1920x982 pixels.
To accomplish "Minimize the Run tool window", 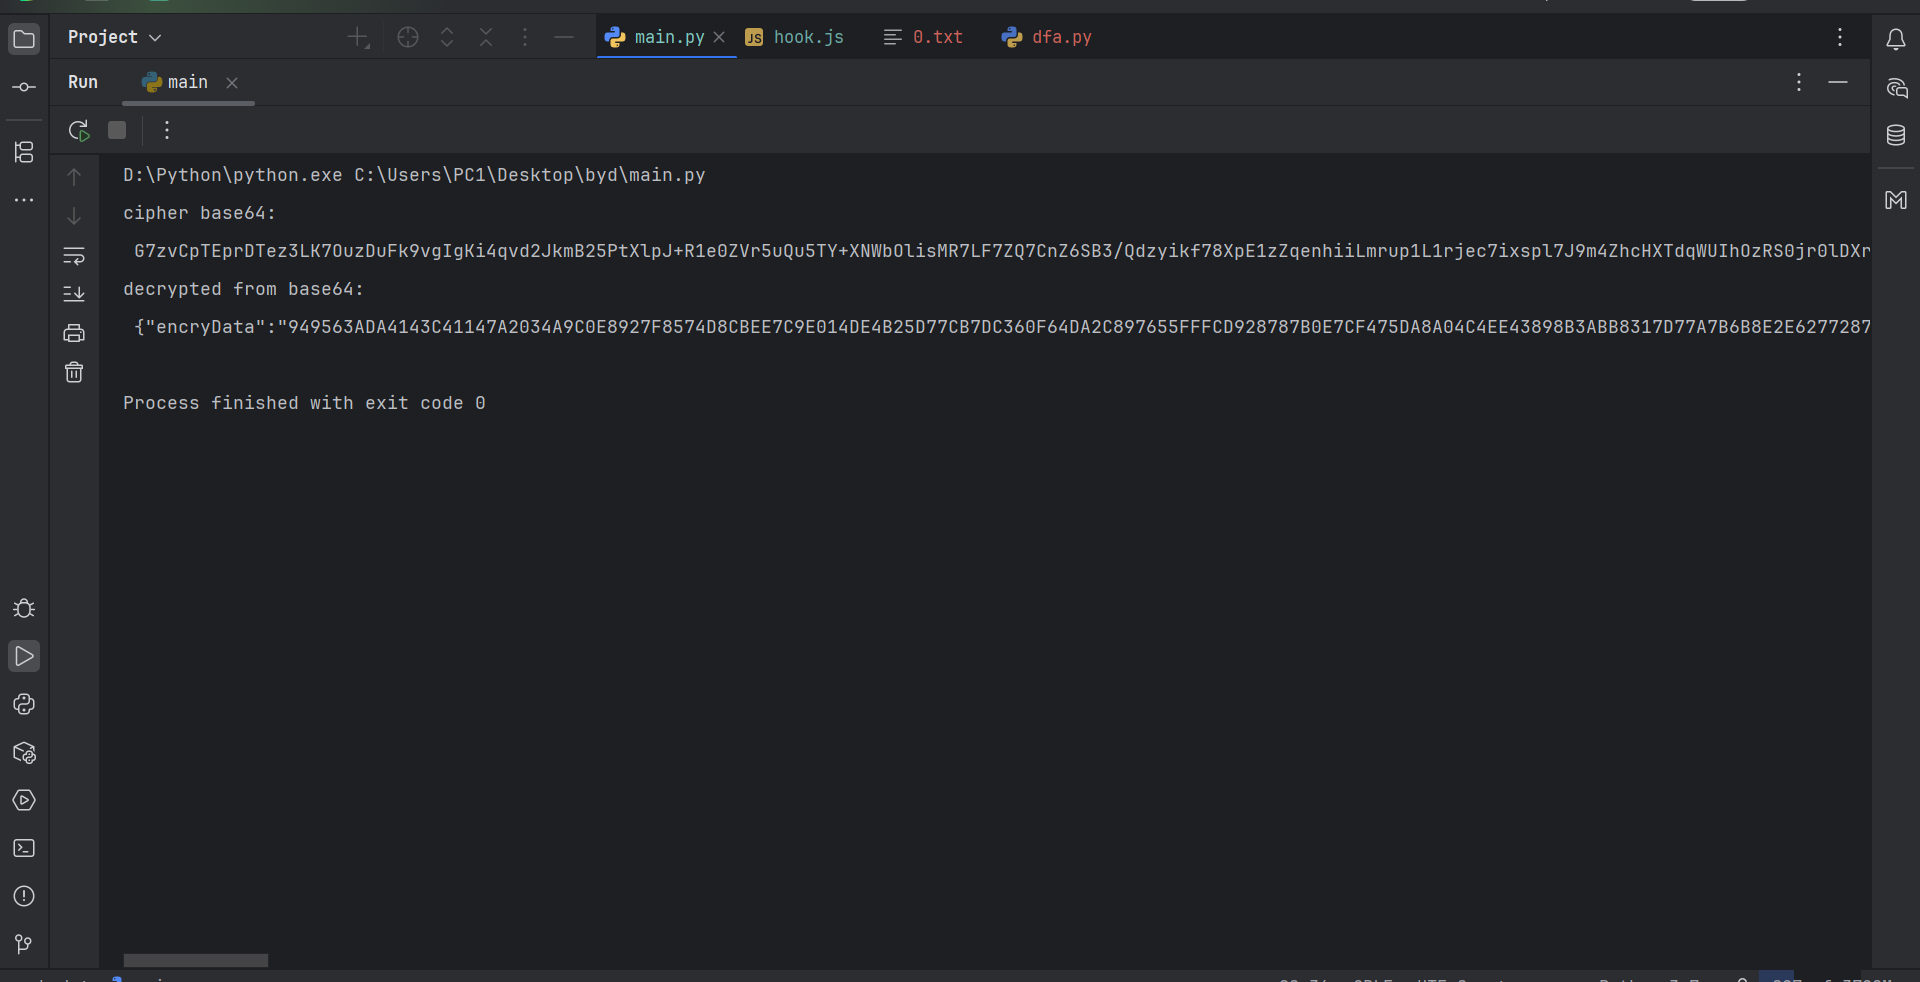I will [x=1838, y=82].
